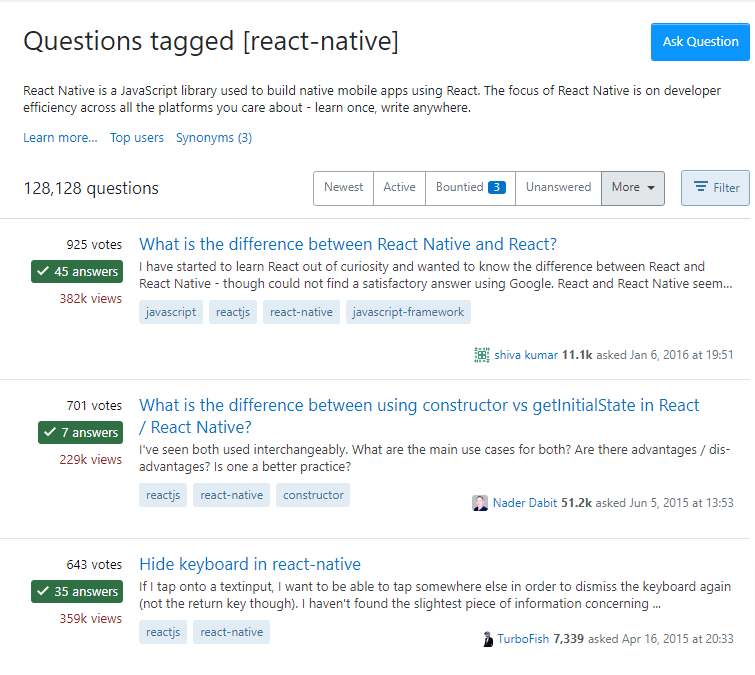Select reactjs tag on first question
Image resolution: width=755 pixels, height=675 pixels.
point(233,312)
